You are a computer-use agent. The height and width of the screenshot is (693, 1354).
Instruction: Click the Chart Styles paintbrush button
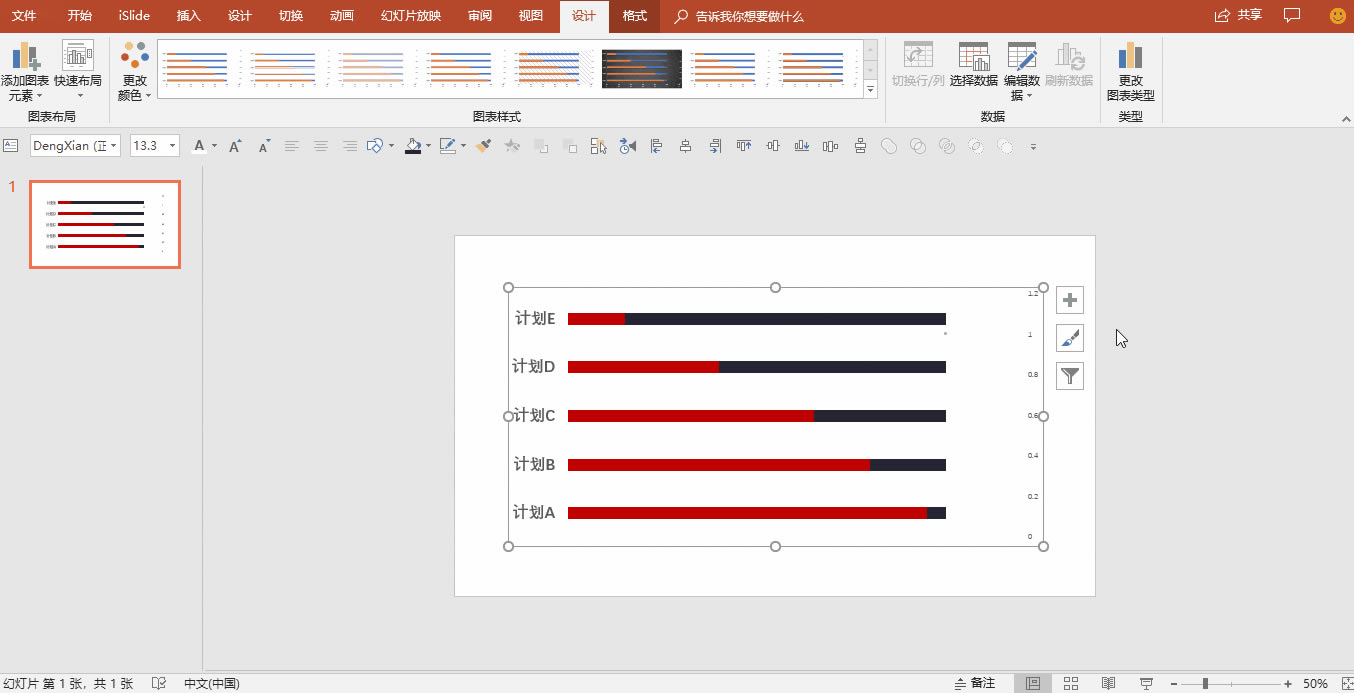click(1070, 338)
